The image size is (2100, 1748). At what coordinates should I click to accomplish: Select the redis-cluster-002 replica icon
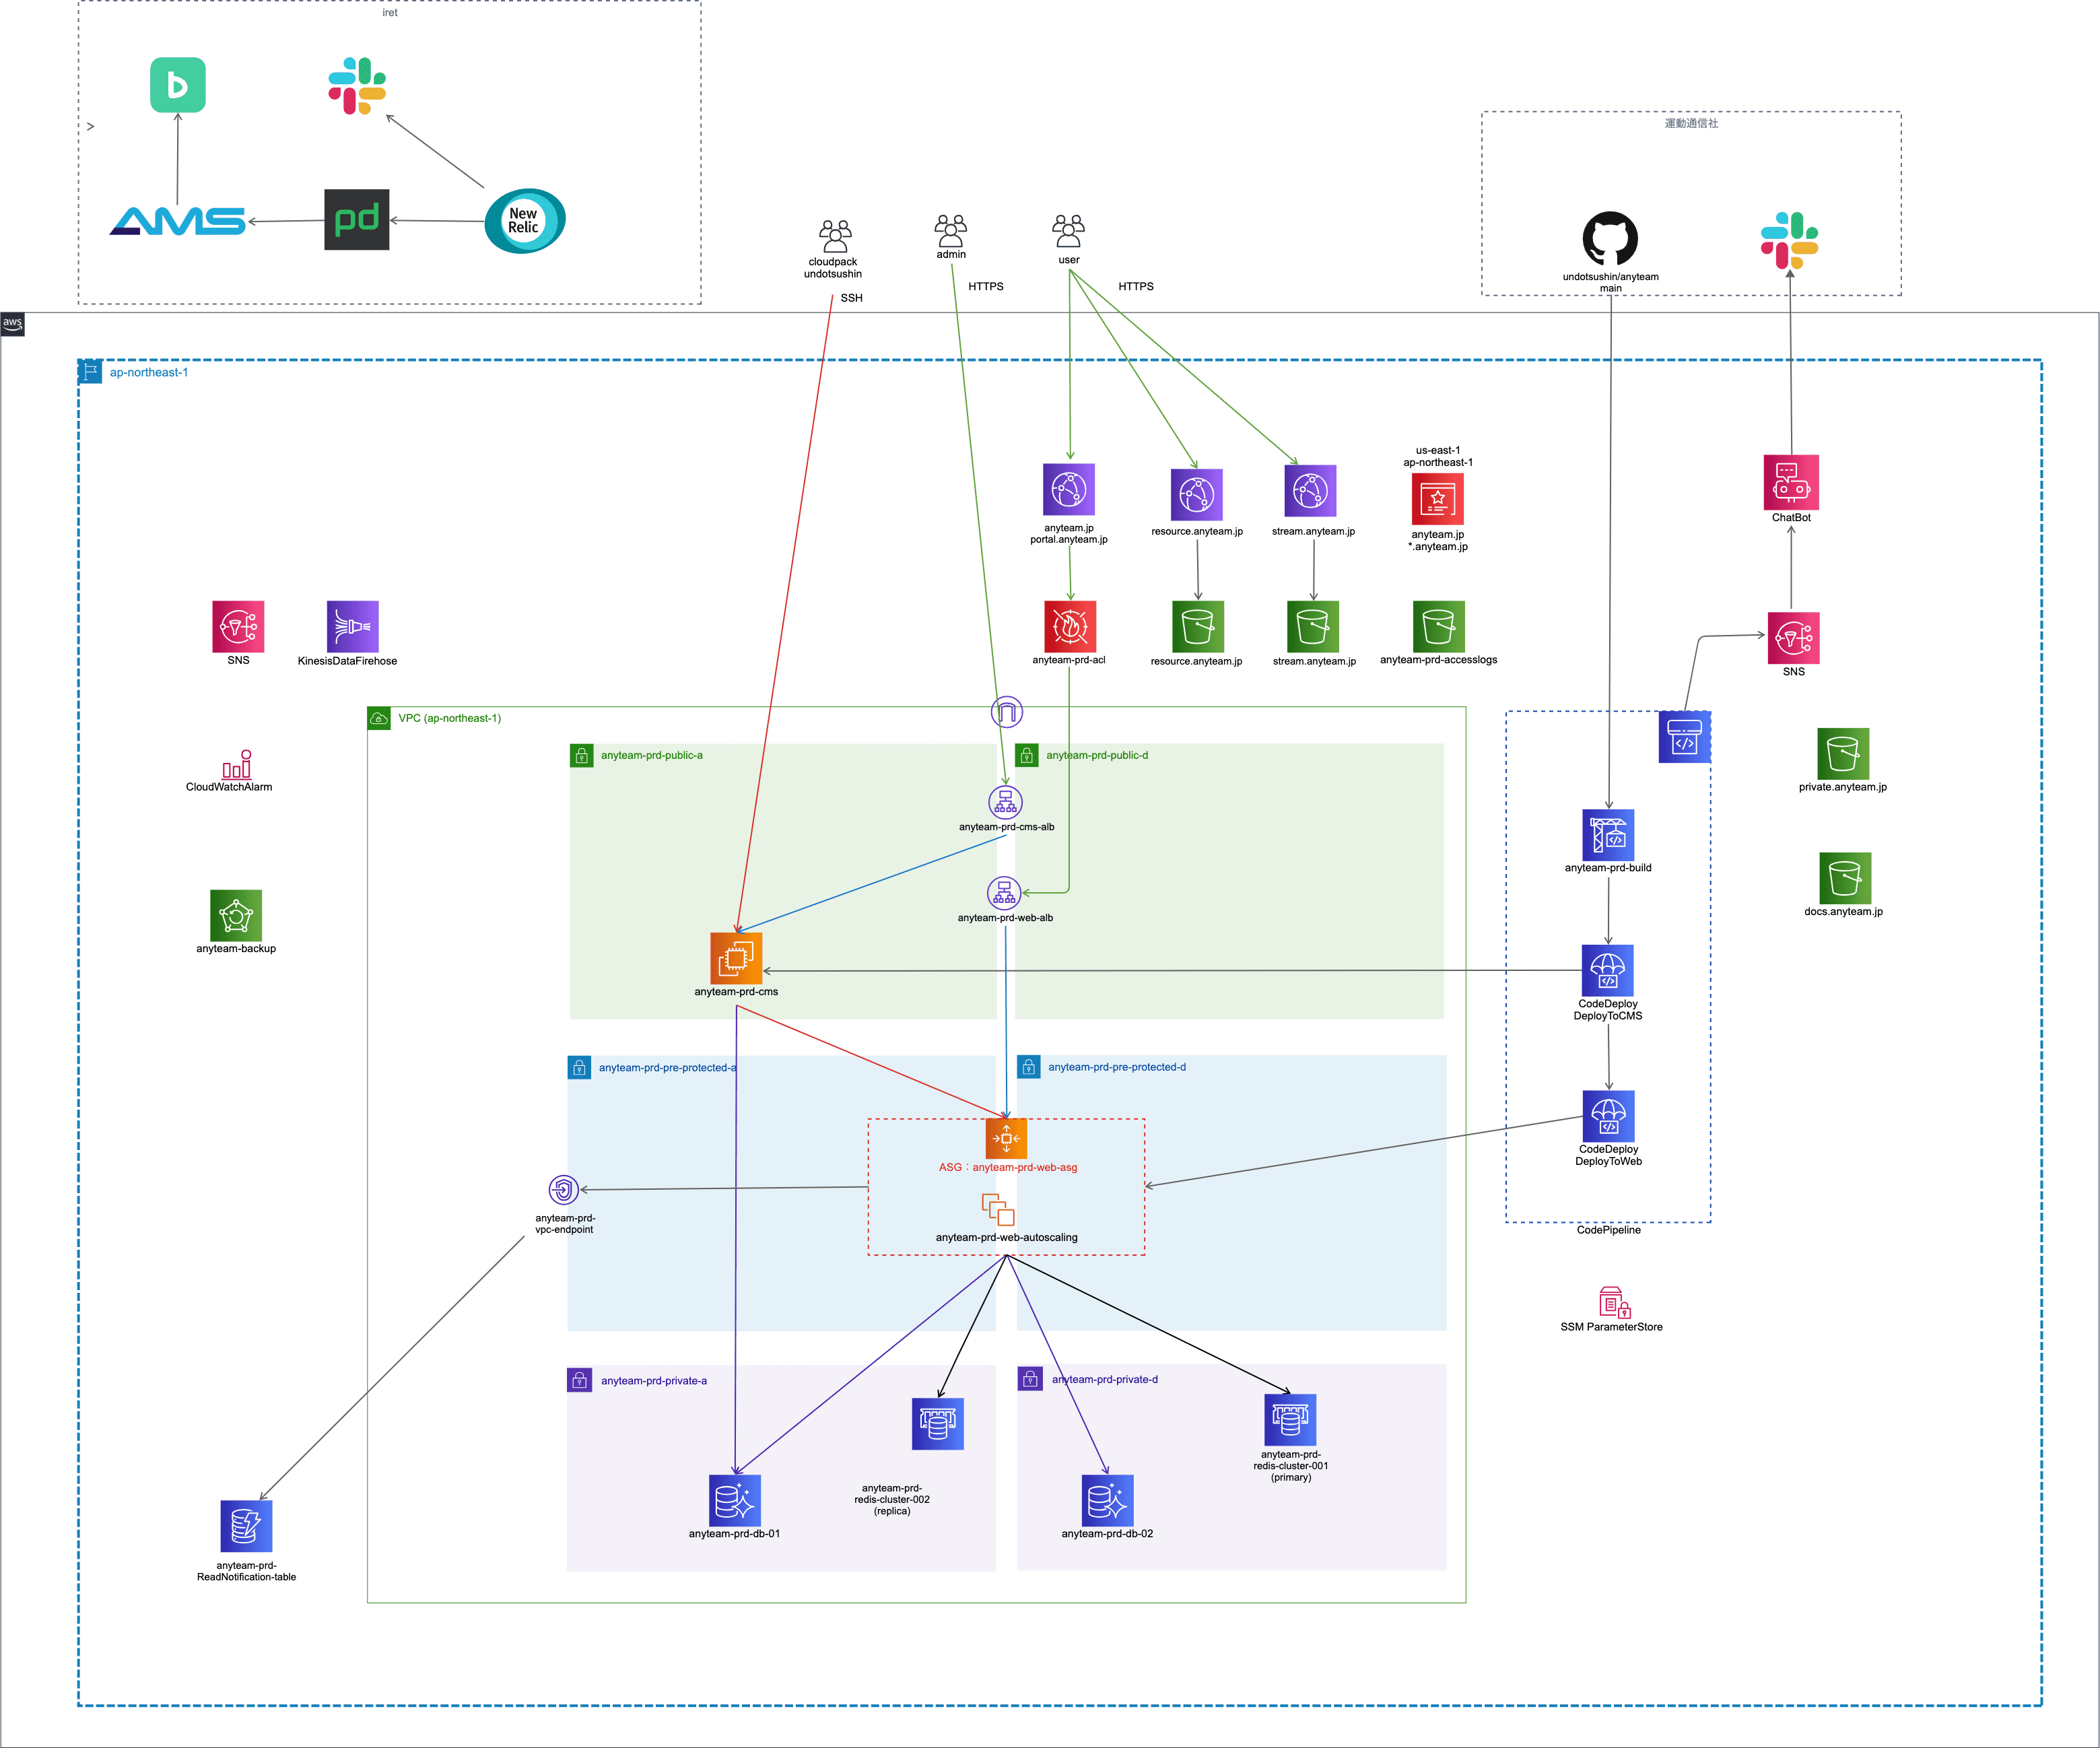[938, 1424]
